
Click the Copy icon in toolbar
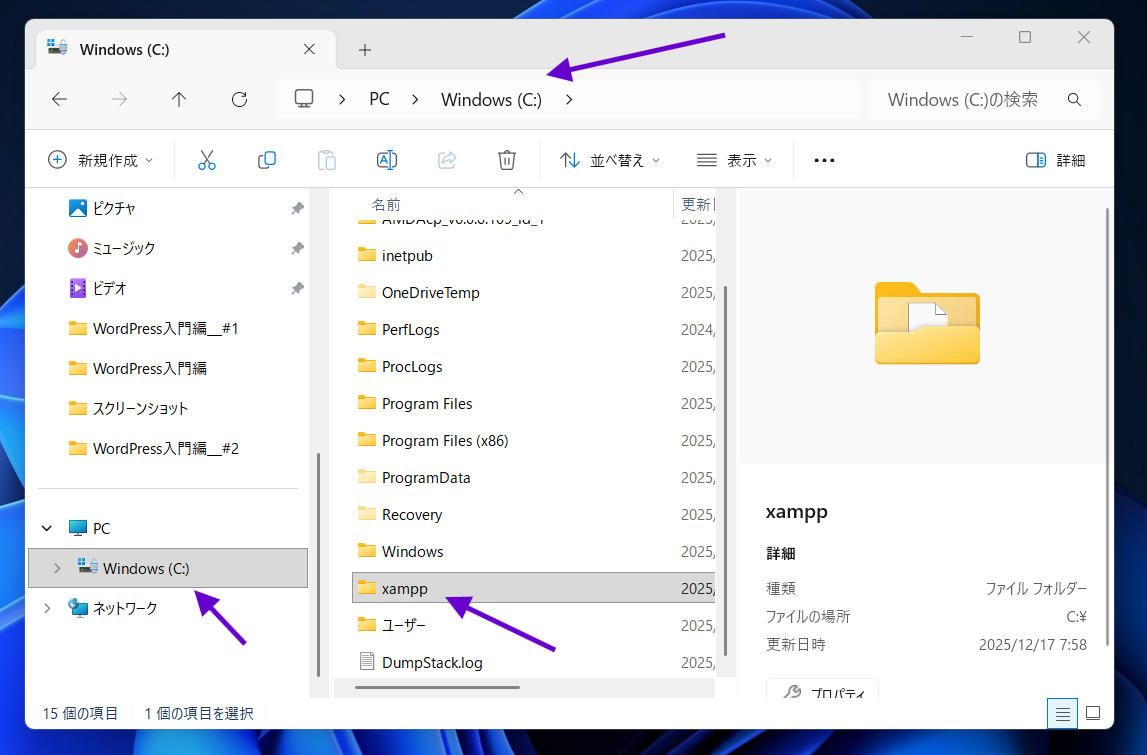267,160
